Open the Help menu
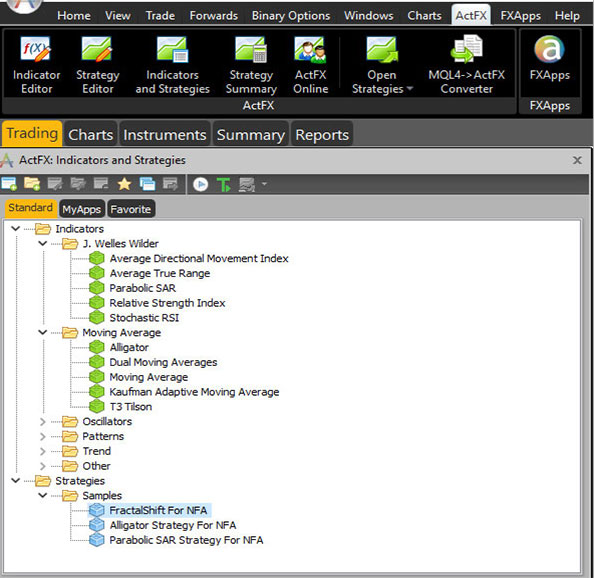 click(567, 16)
